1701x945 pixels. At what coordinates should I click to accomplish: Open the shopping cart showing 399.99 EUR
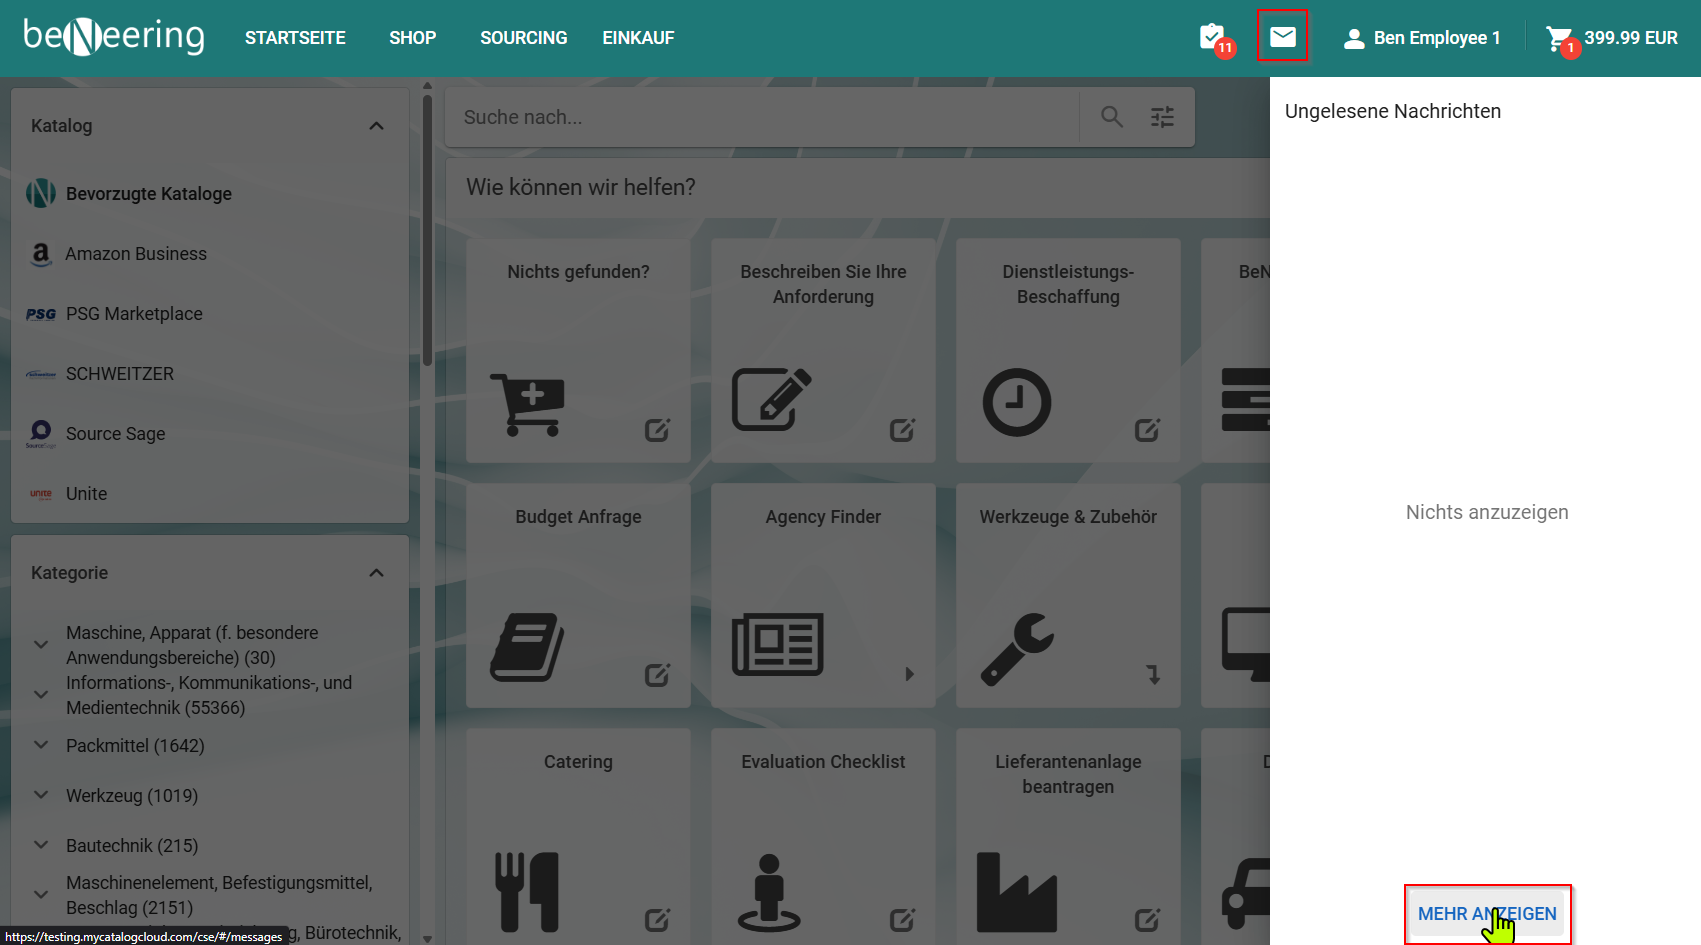pyautogui.click(x=1611, y=38)
